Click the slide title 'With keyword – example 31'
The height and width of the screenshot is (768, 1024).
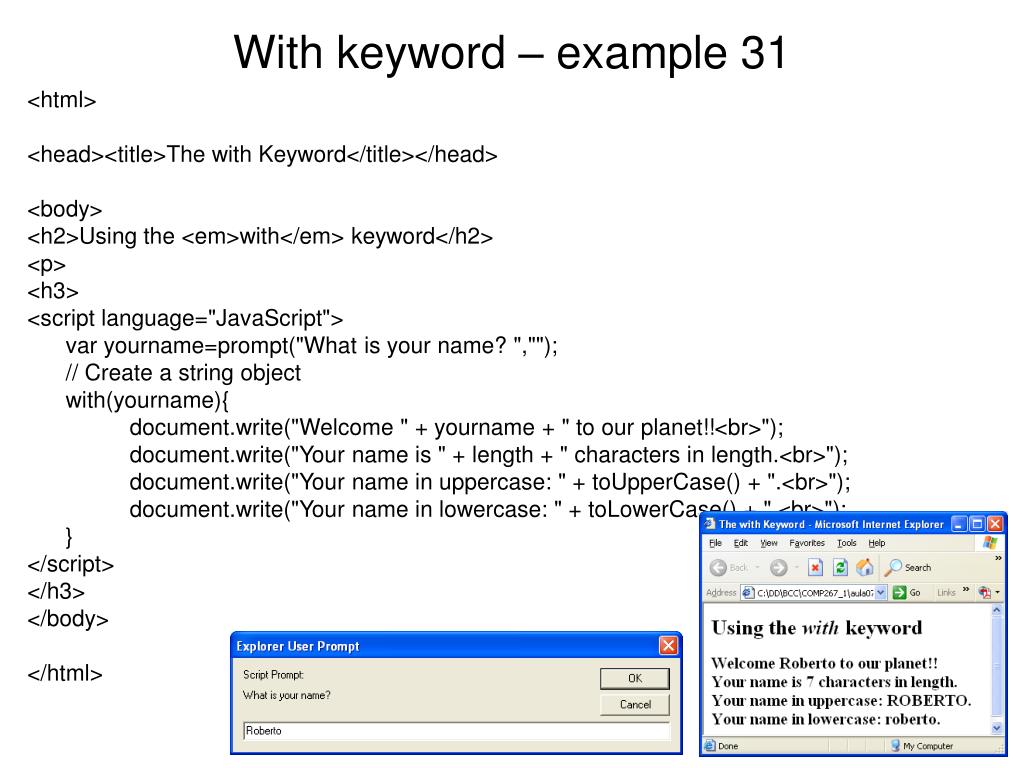(510, 52)
